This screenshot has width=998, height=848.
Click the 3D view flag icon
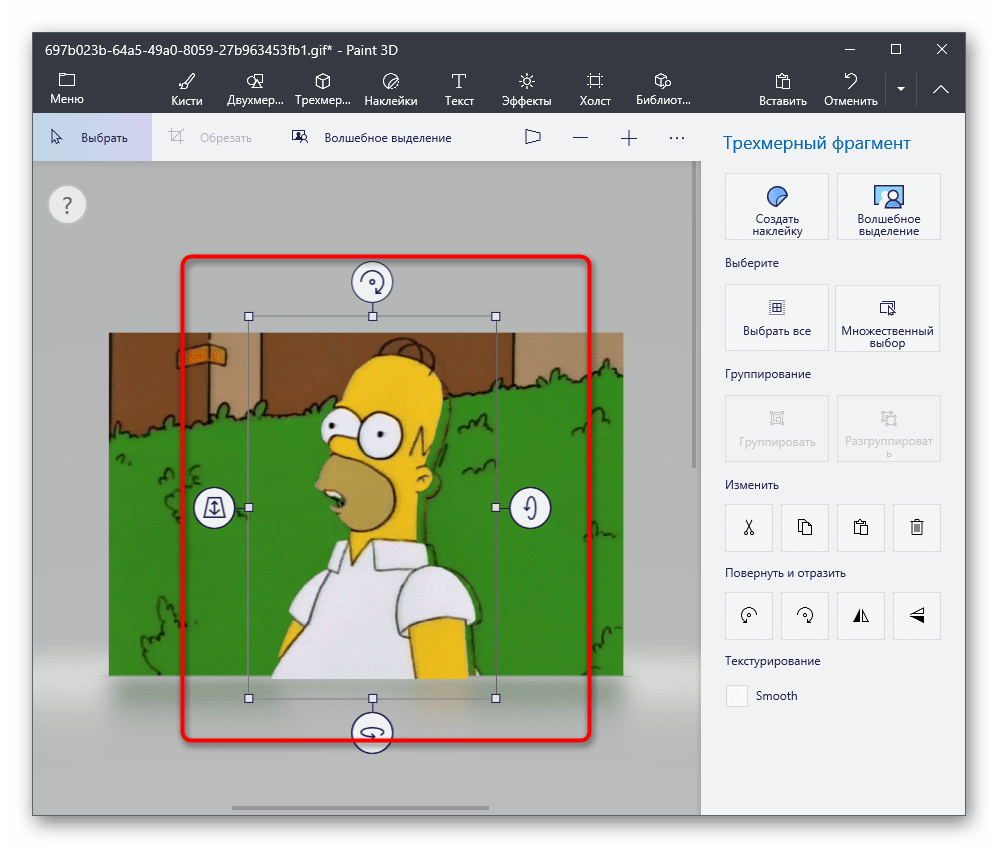[x=532, y=137]
